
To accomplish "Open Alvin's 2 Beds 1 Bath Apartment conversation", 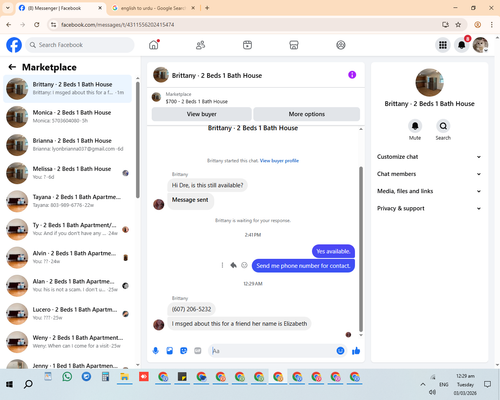I will 68,258.
